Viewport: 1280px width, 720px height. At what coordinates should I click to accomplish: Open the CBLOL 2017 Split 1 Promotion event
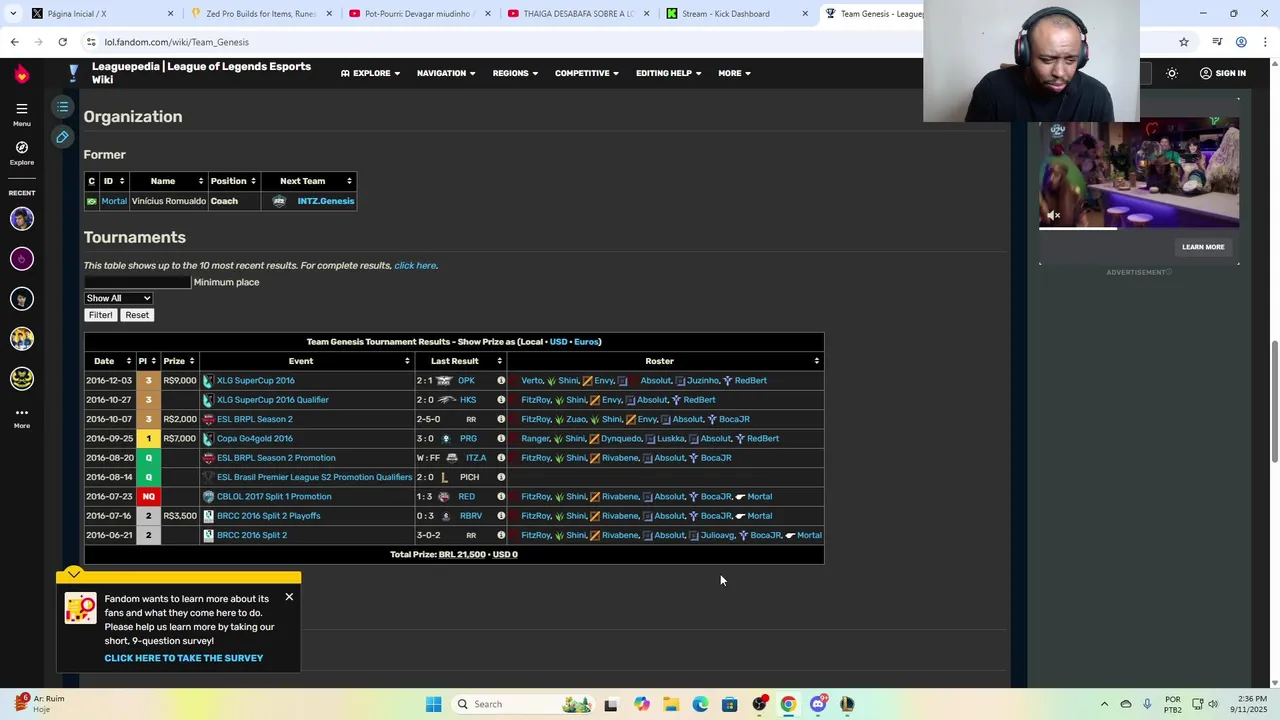[274, 497]
